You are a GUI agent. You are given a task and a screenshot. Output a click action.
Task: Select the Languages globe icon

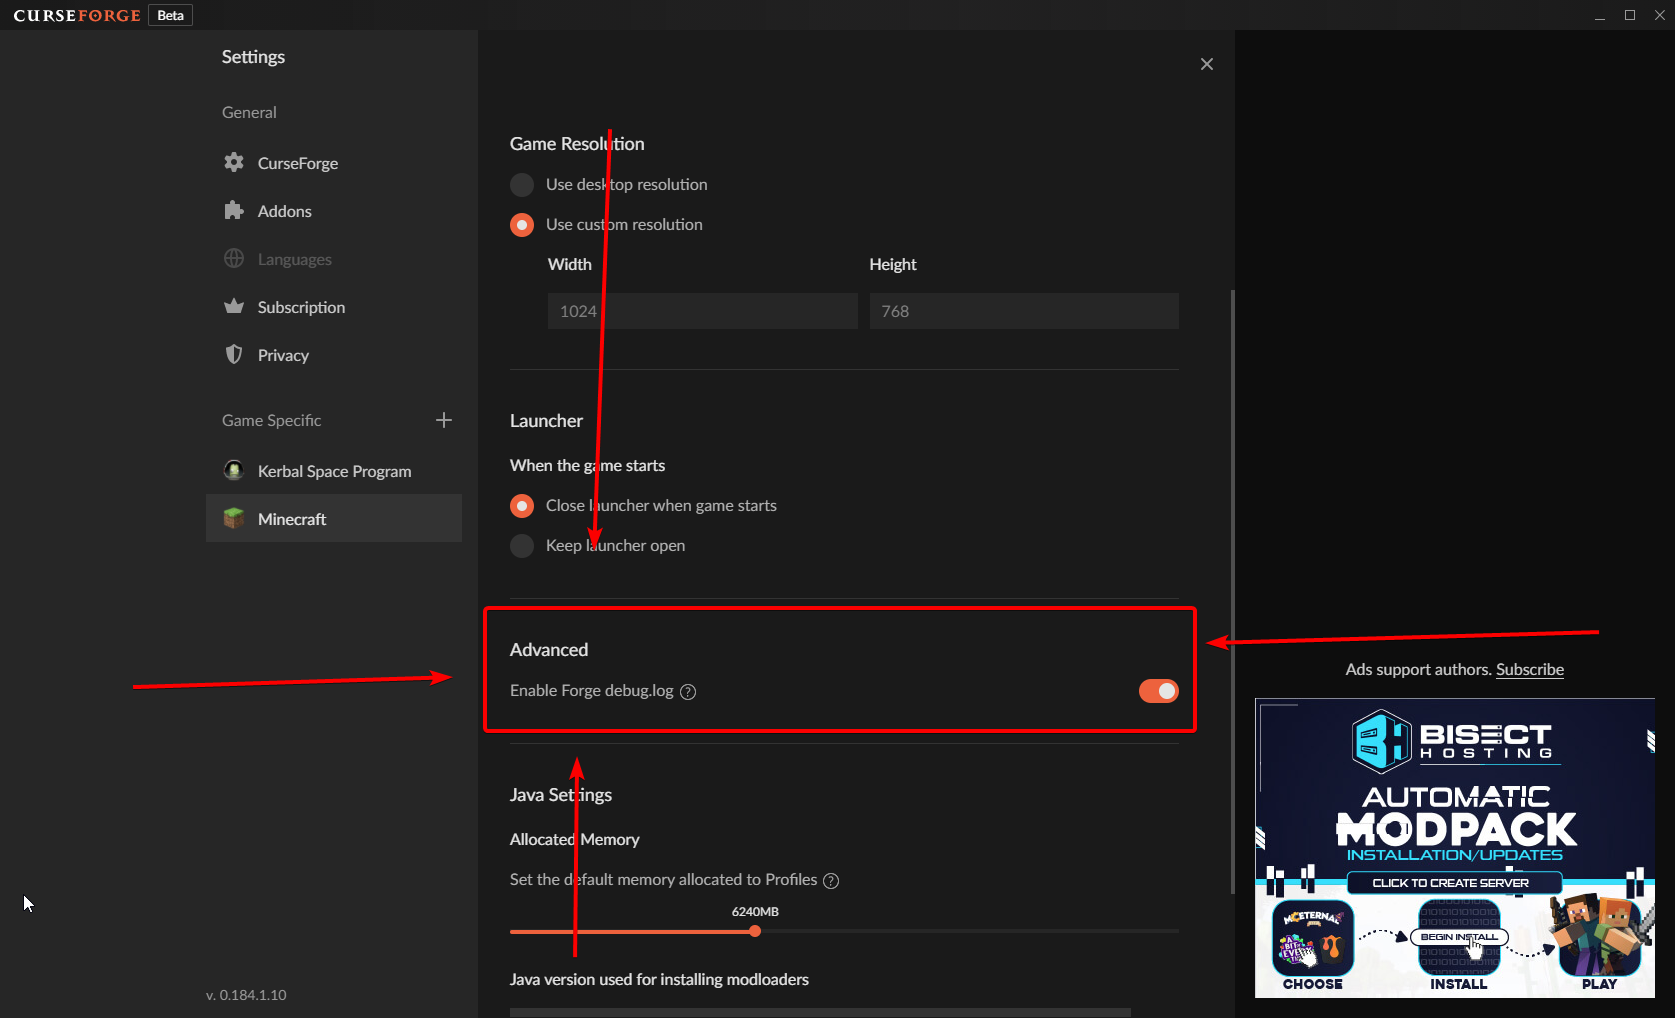tap(234, 258)
